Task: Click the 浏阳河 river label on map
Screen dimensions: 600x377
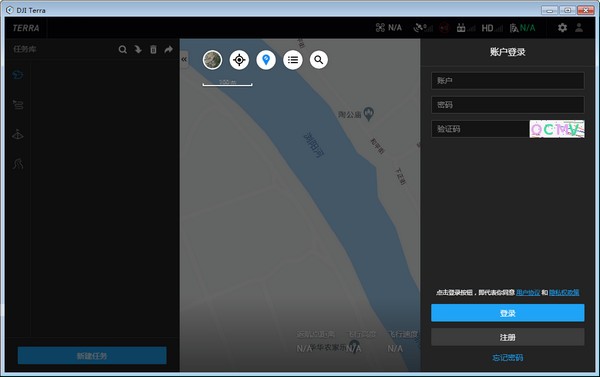Action: [x=314, y=145]
